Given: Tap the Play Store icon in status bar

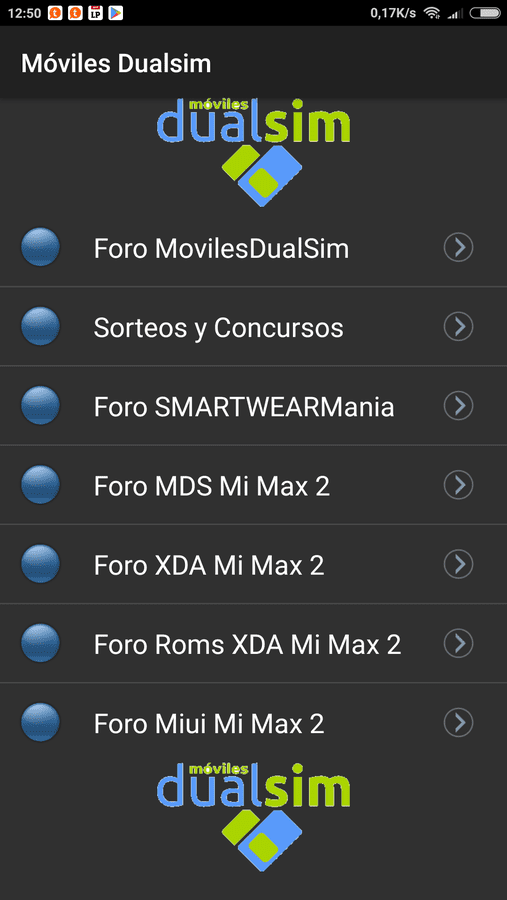Looking at the screenshot, I should [x=116, y=13].
